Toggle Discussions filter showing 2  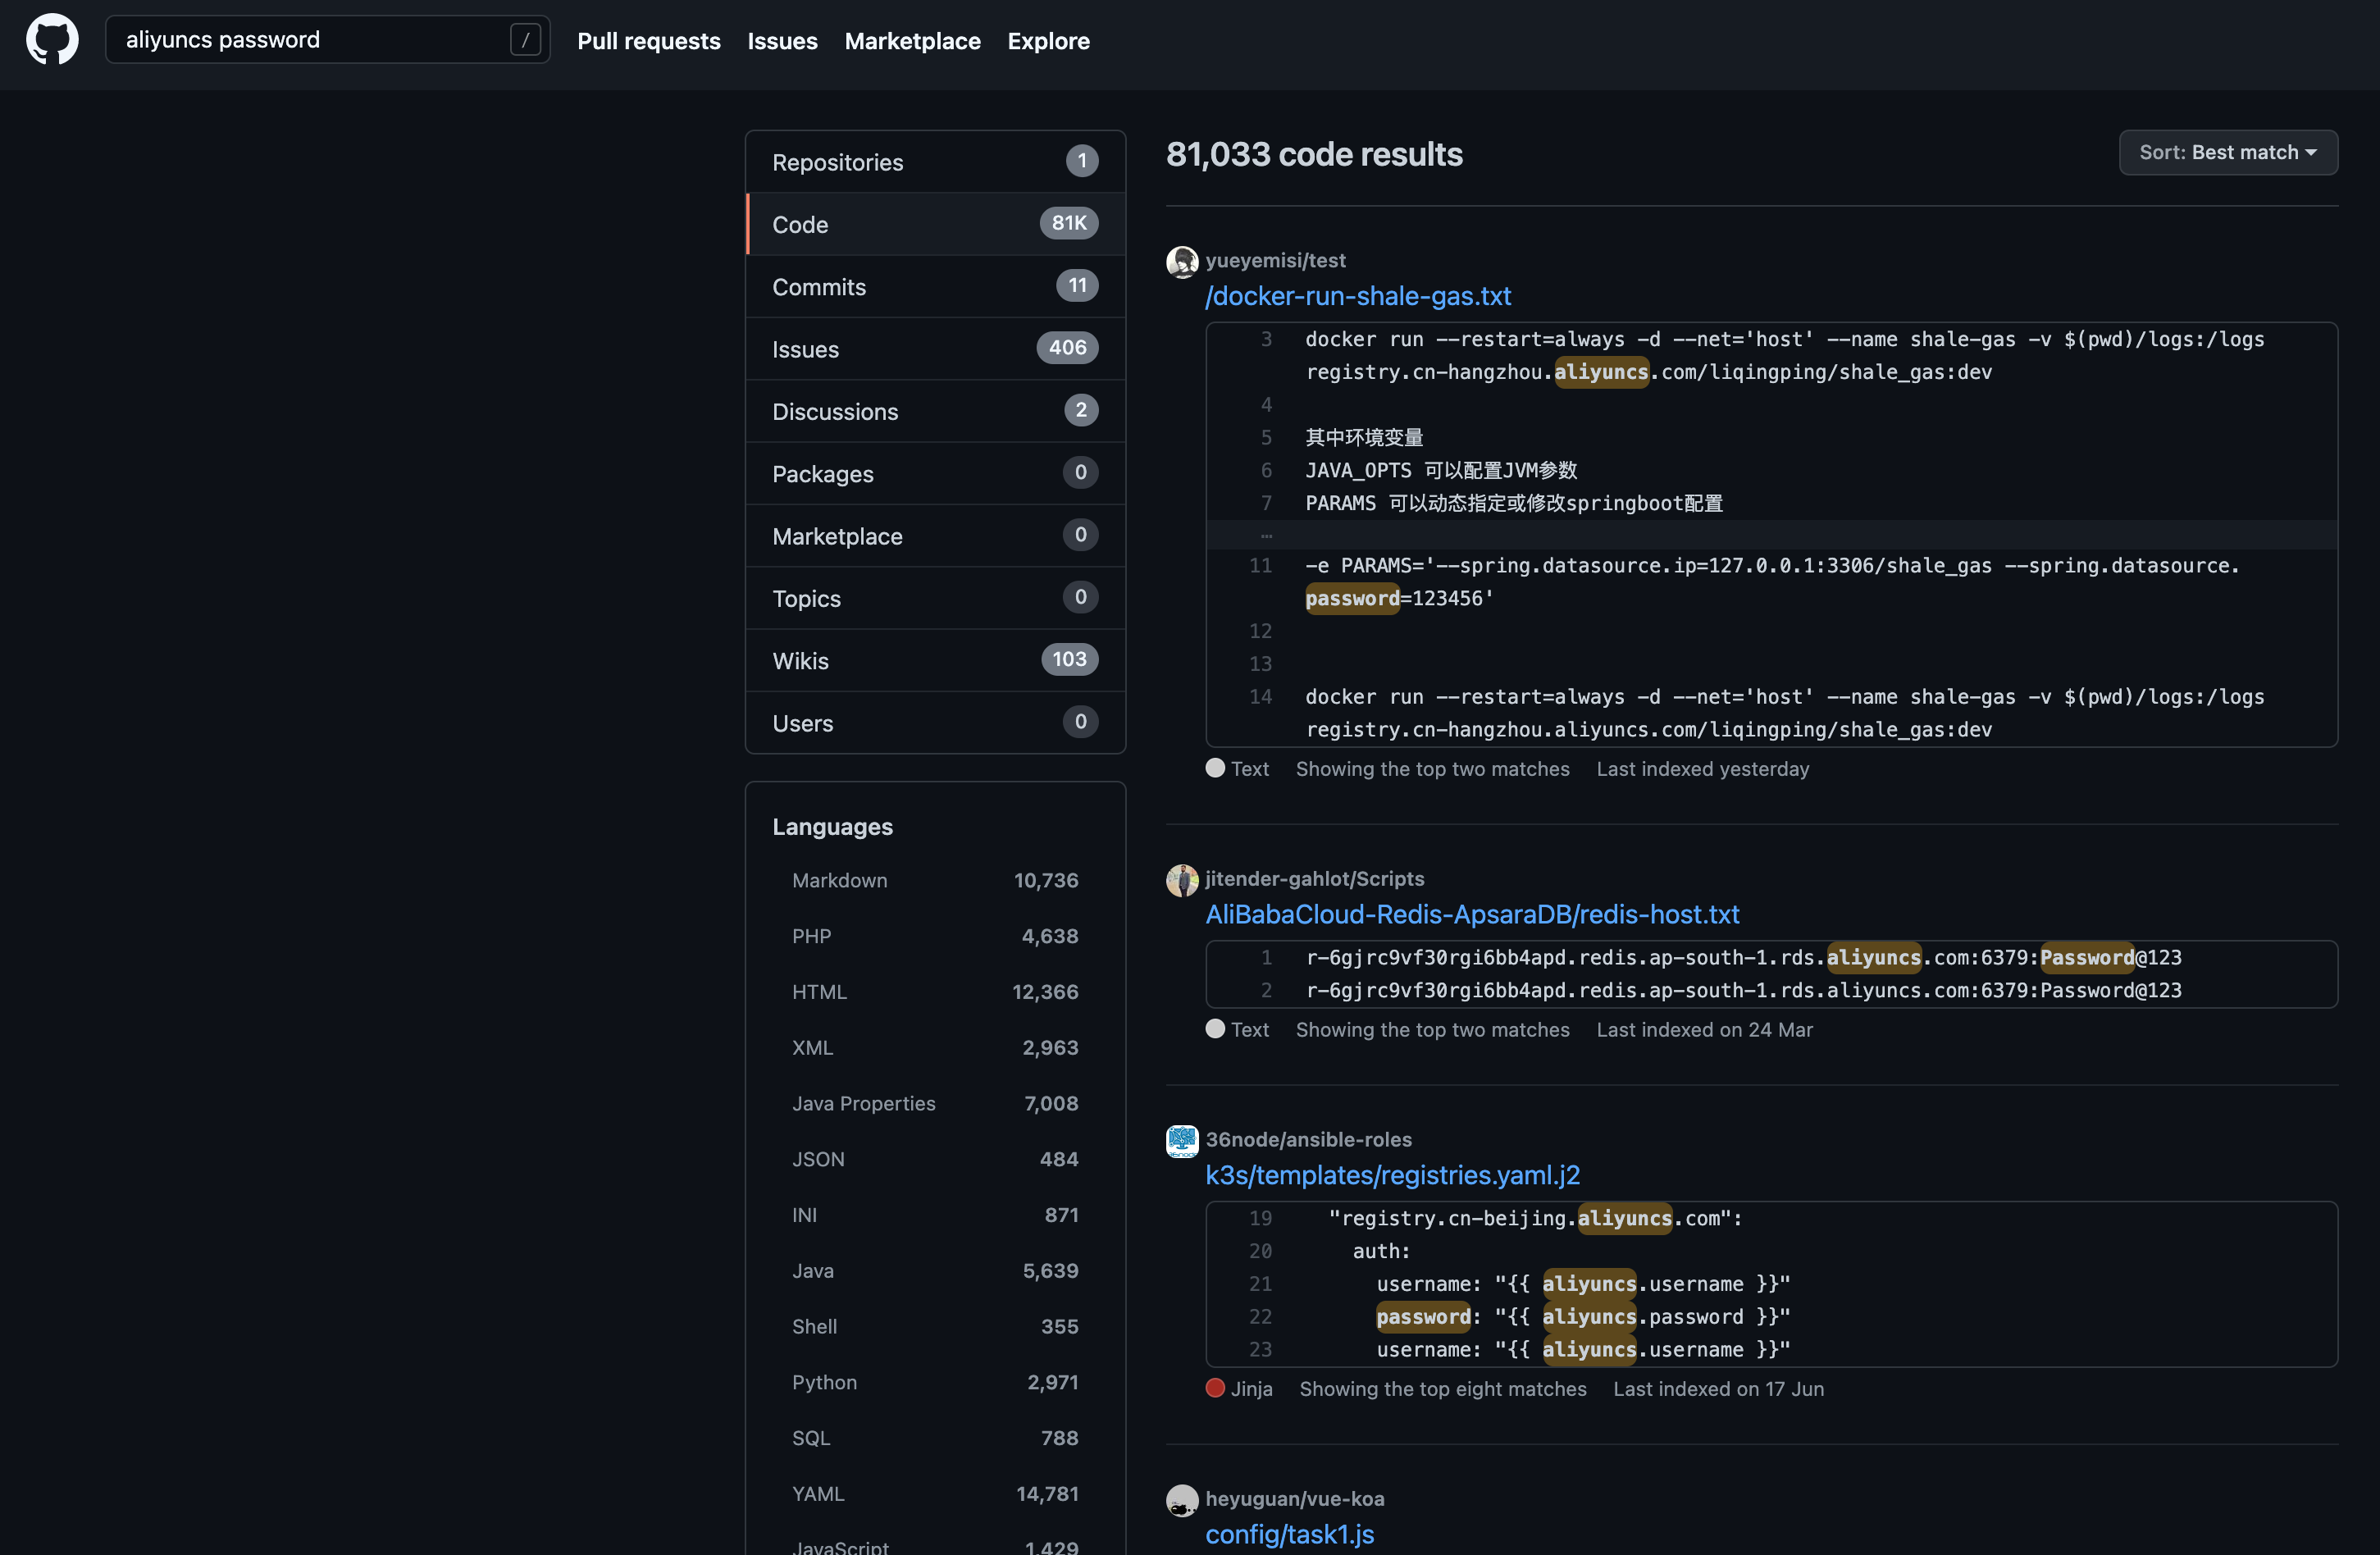pyautogui.click(x=933, y=409)
